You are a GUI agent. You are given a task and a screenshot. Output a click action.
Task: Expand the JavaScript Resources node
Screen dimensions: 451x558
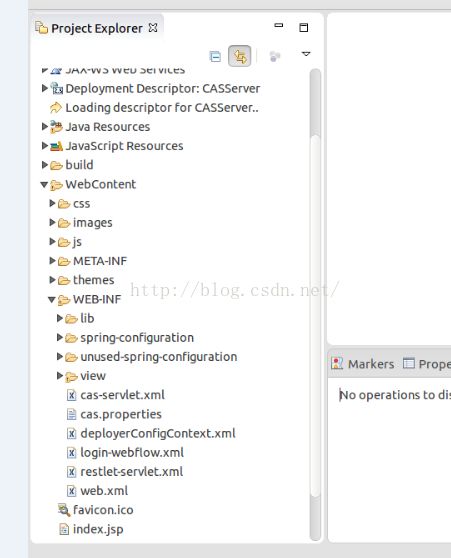coord(44,146)
